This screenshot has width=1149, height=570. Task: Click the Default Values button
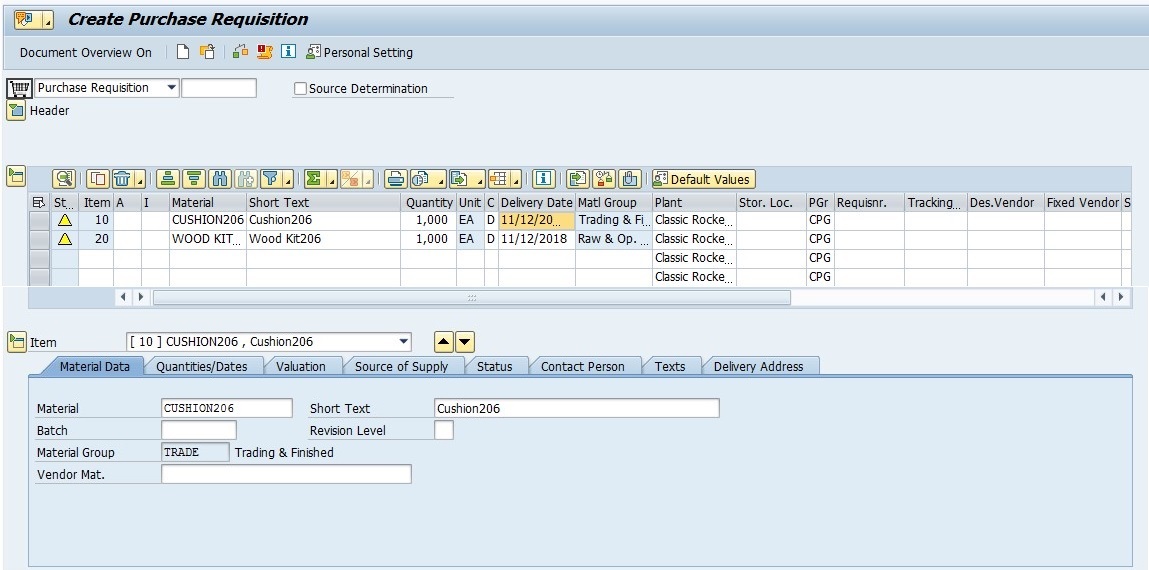click(703, 179)
